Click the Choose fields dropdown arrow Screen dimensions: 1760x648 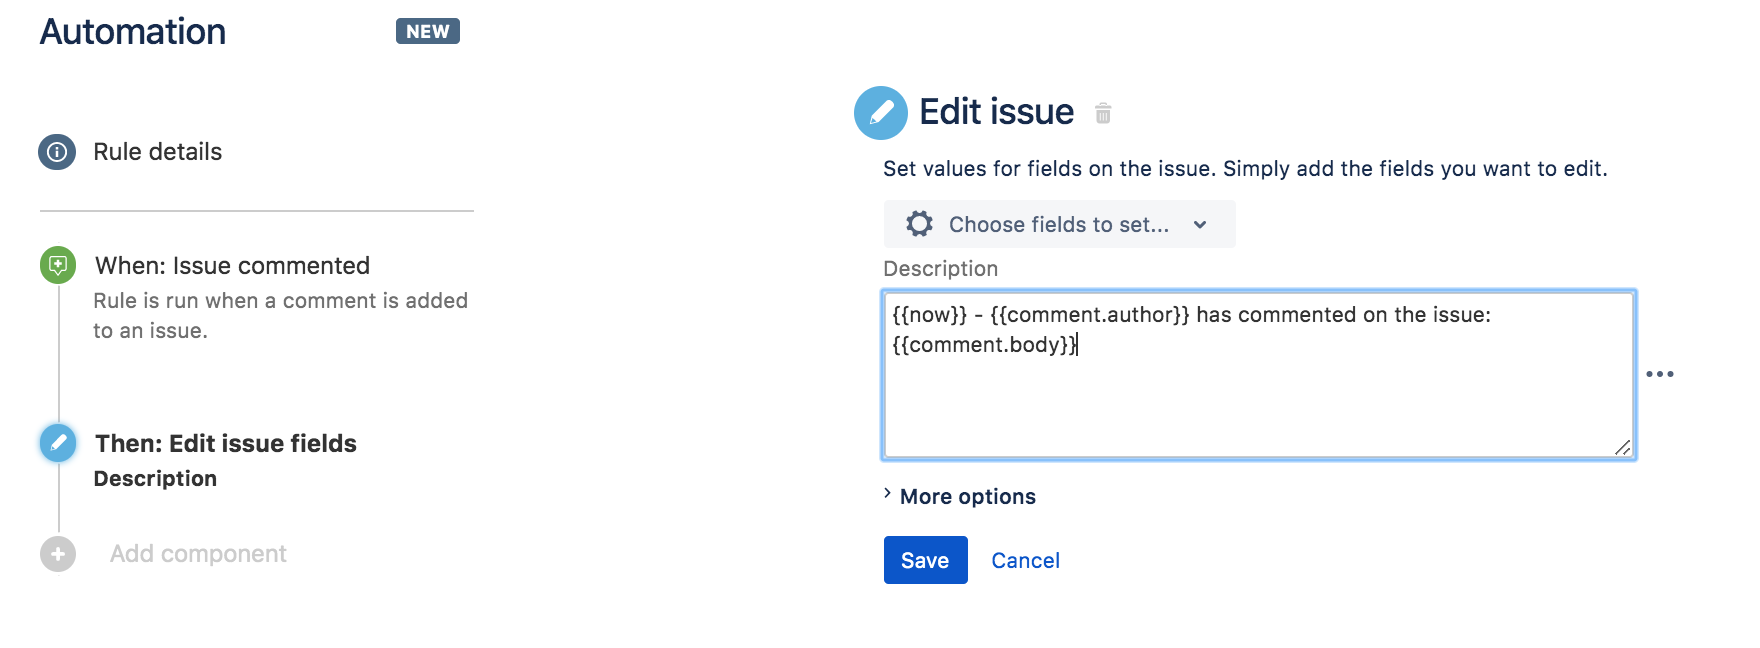coord(1200,225)
